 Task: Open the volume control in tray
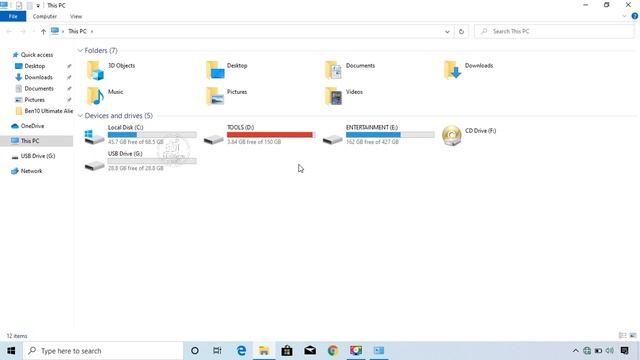pyautogui.click(x=610, y=351)
